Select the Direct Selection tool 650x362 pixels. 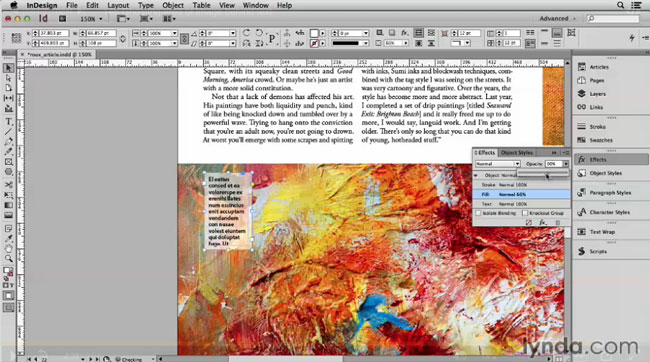pyautogui.click(x=8, y=78)
